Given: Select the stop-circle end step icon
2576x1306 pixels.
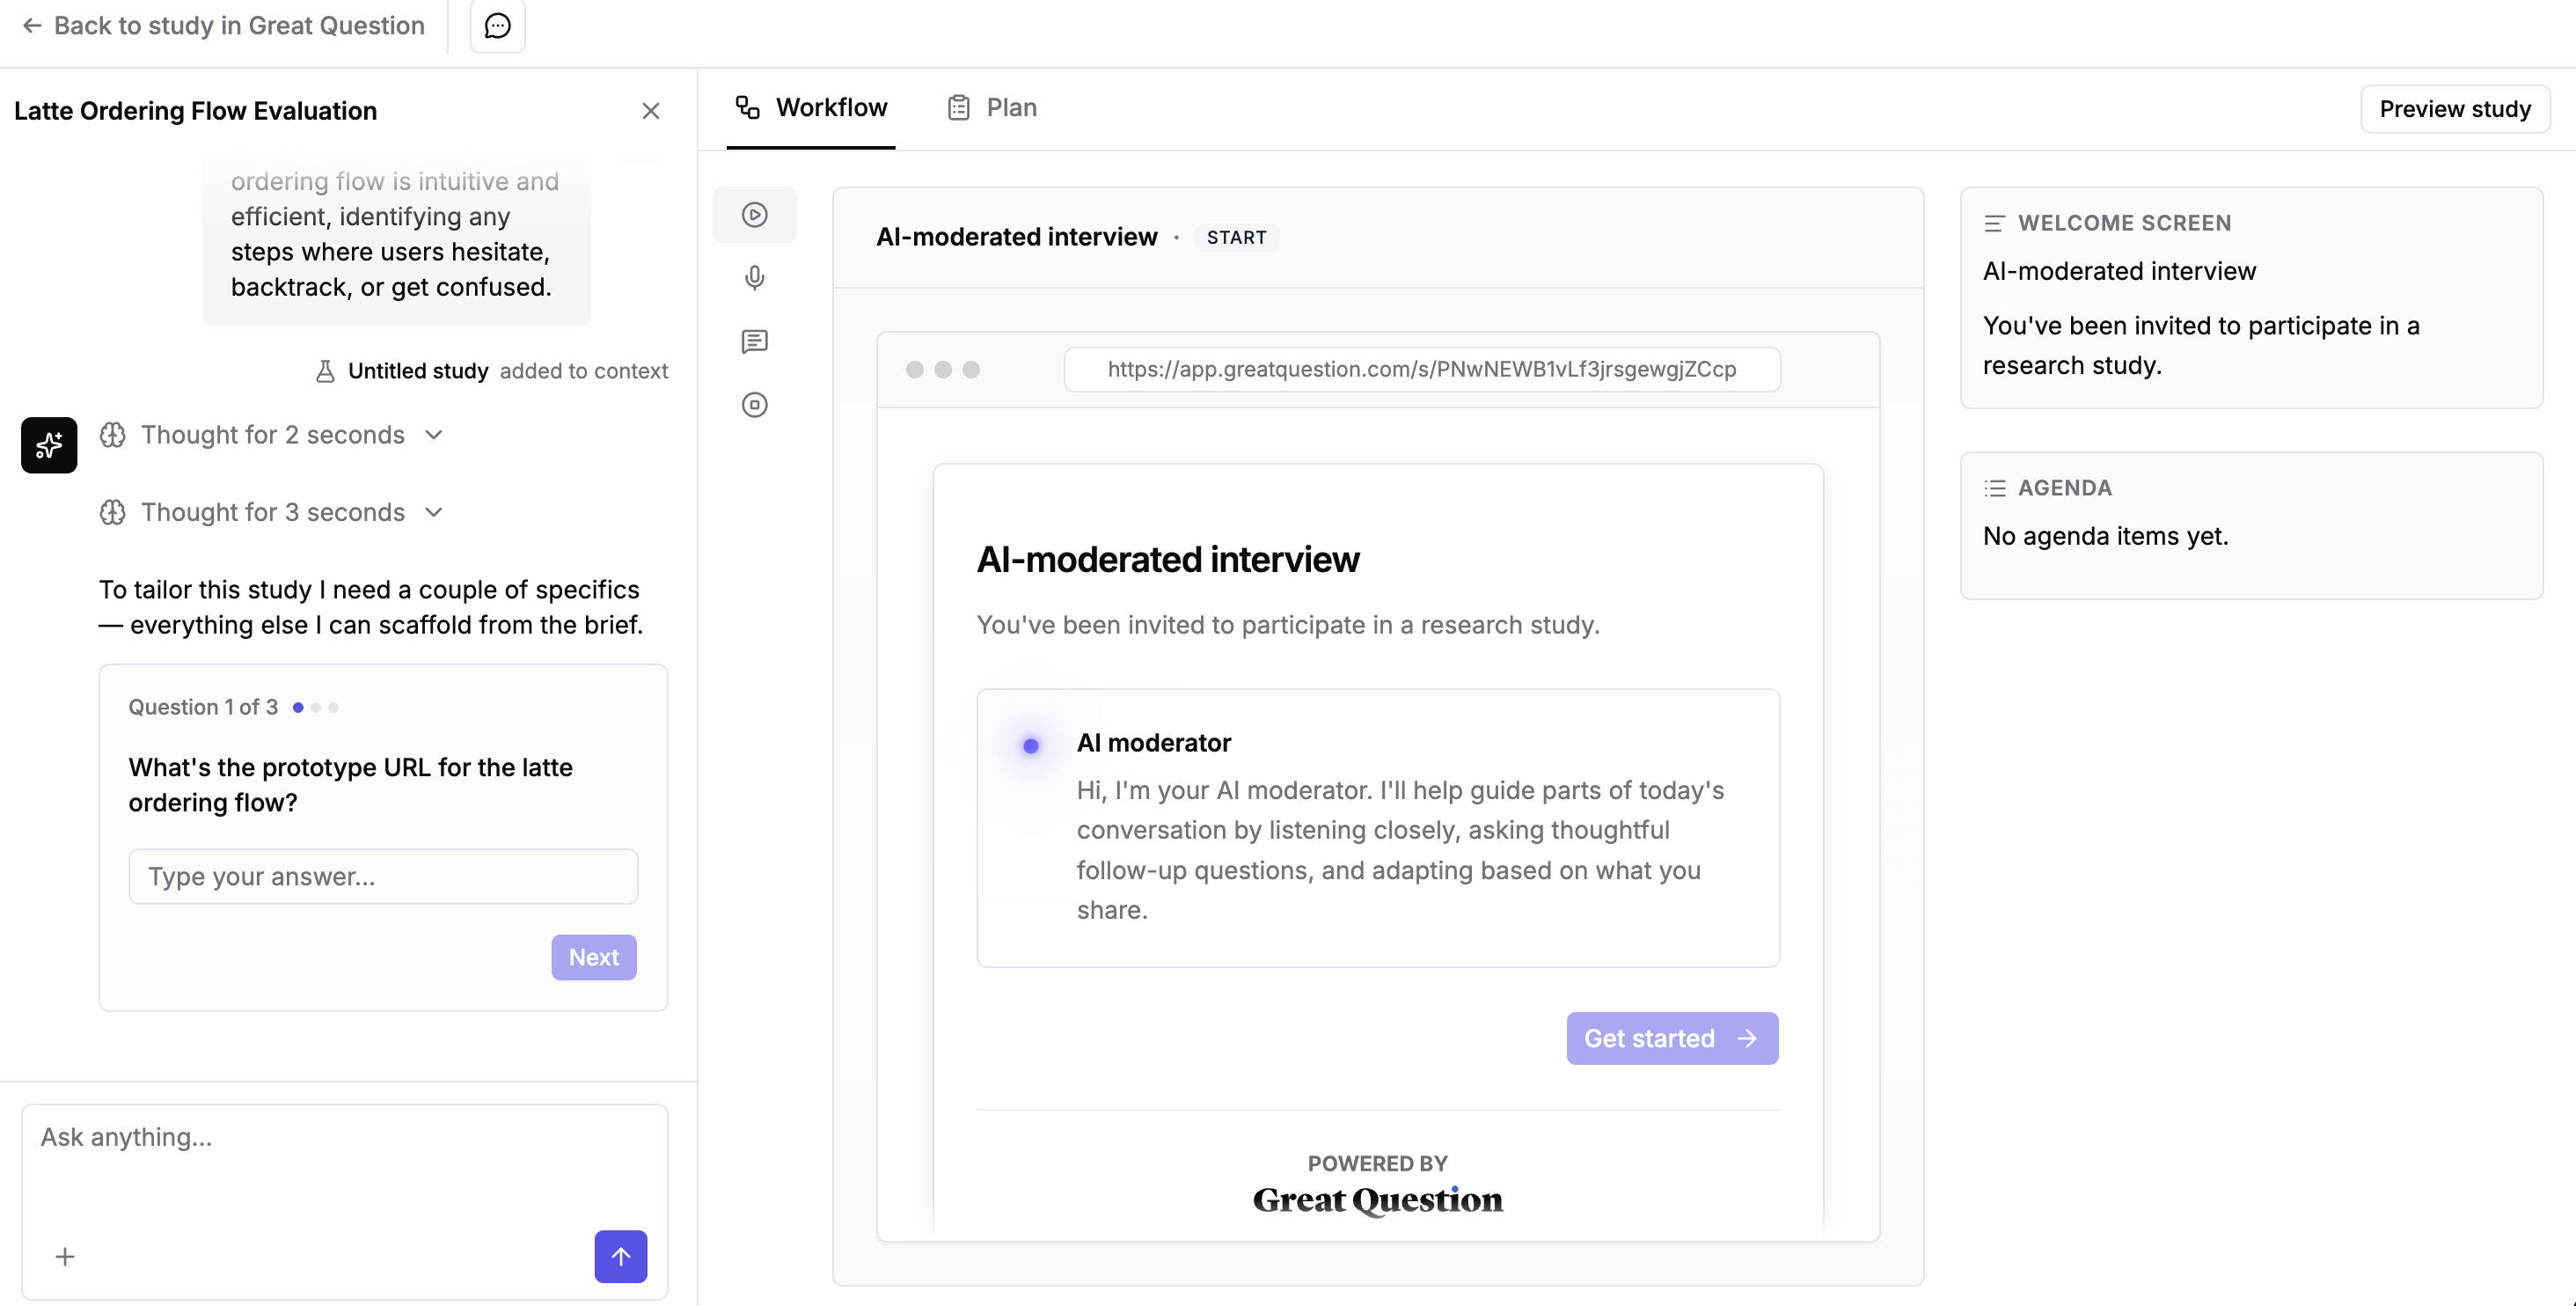Looking at the screenshot, I should click(x=755, y=405).
